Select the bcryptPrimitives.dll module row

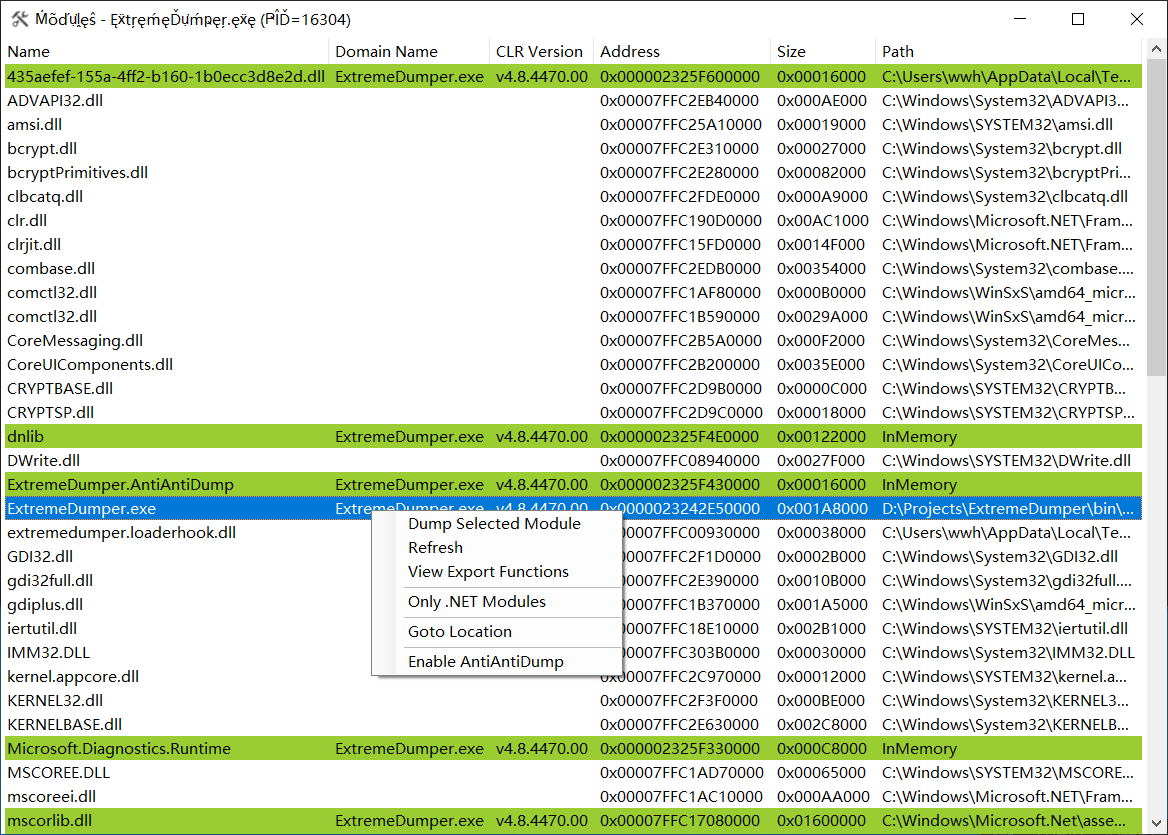pos(573,173)
